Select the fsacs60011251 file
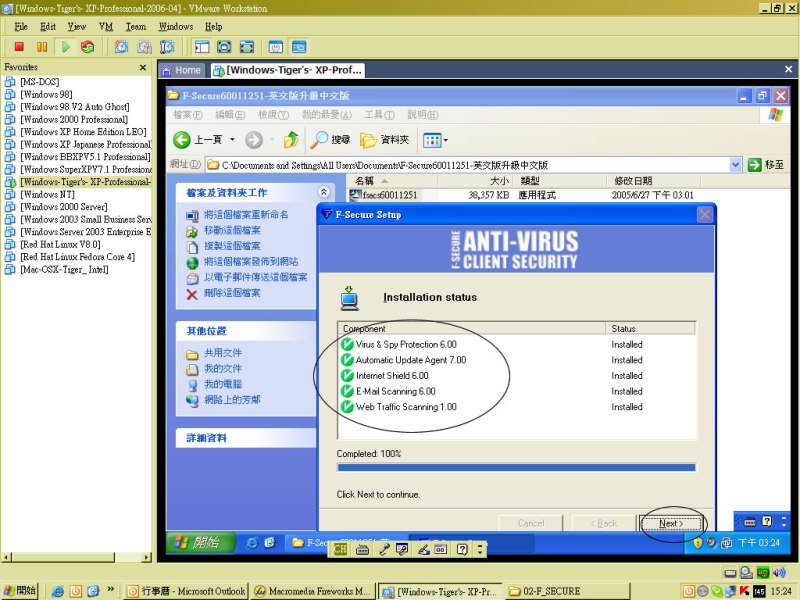Screen dimensions: 800x600 coord(384,195)
